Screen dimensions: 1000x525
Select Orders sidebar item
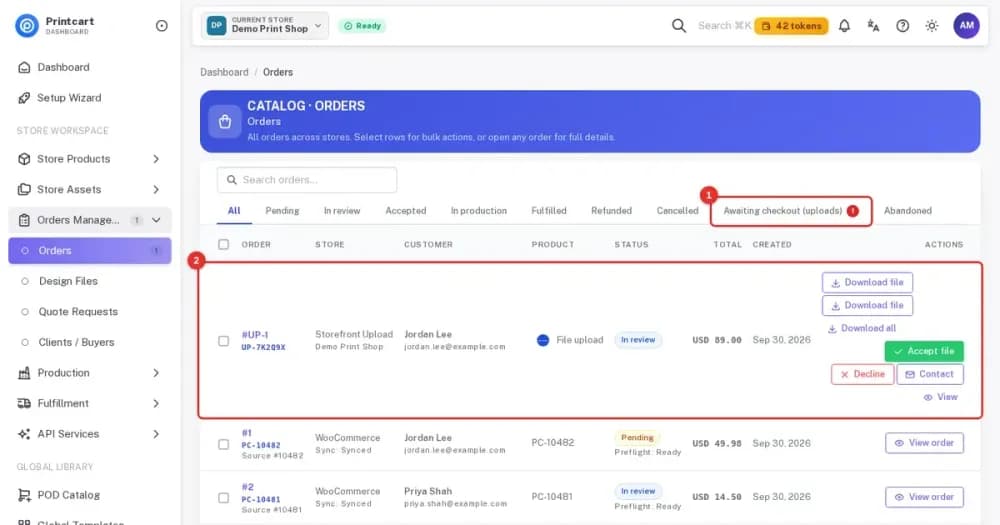pyautogui.click(x=89, y=251)
